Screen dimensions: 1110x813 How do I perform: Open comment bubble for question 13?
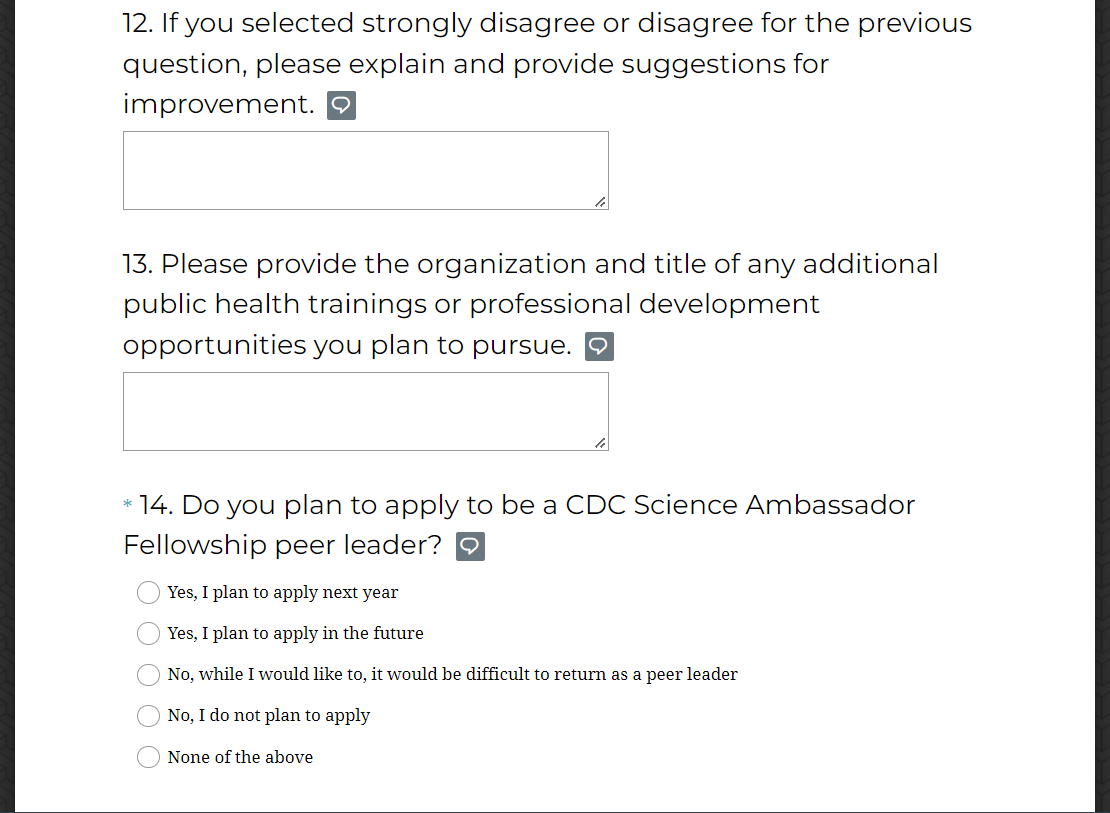tap(598, 346)
